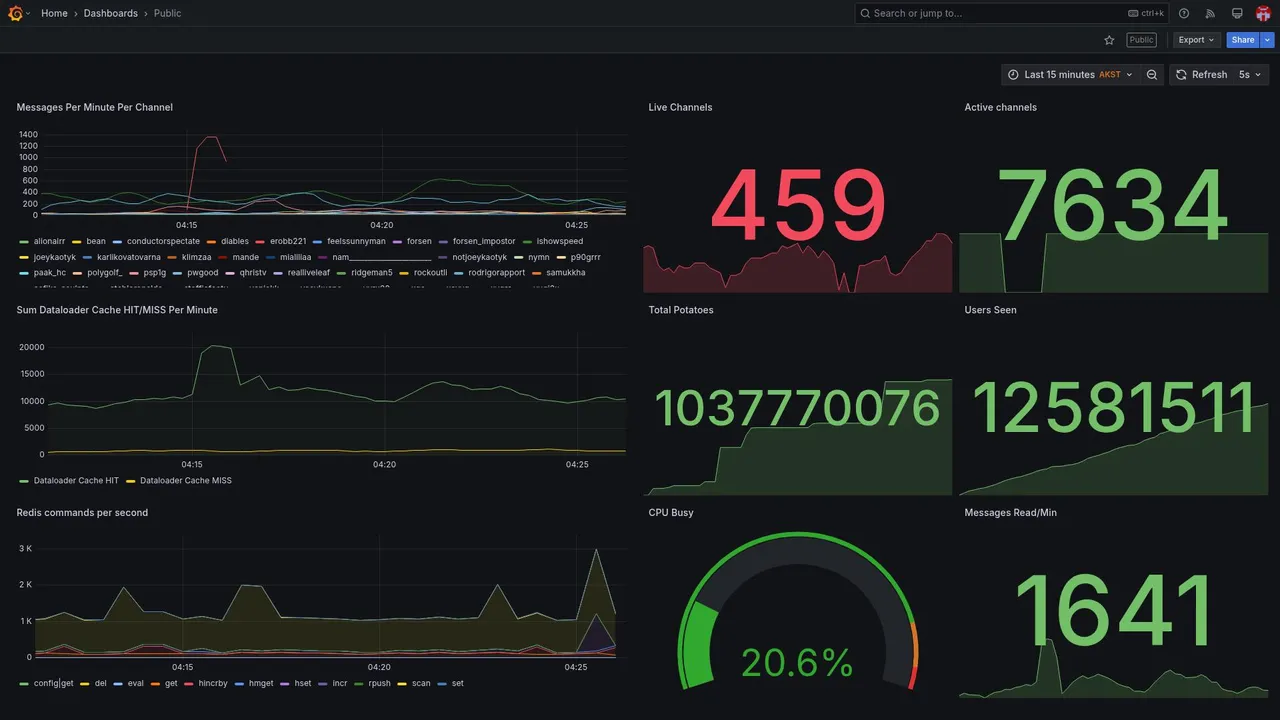Go to Home breadcrumb
This screenshot has height=720, width=1280.
[54, 13]
